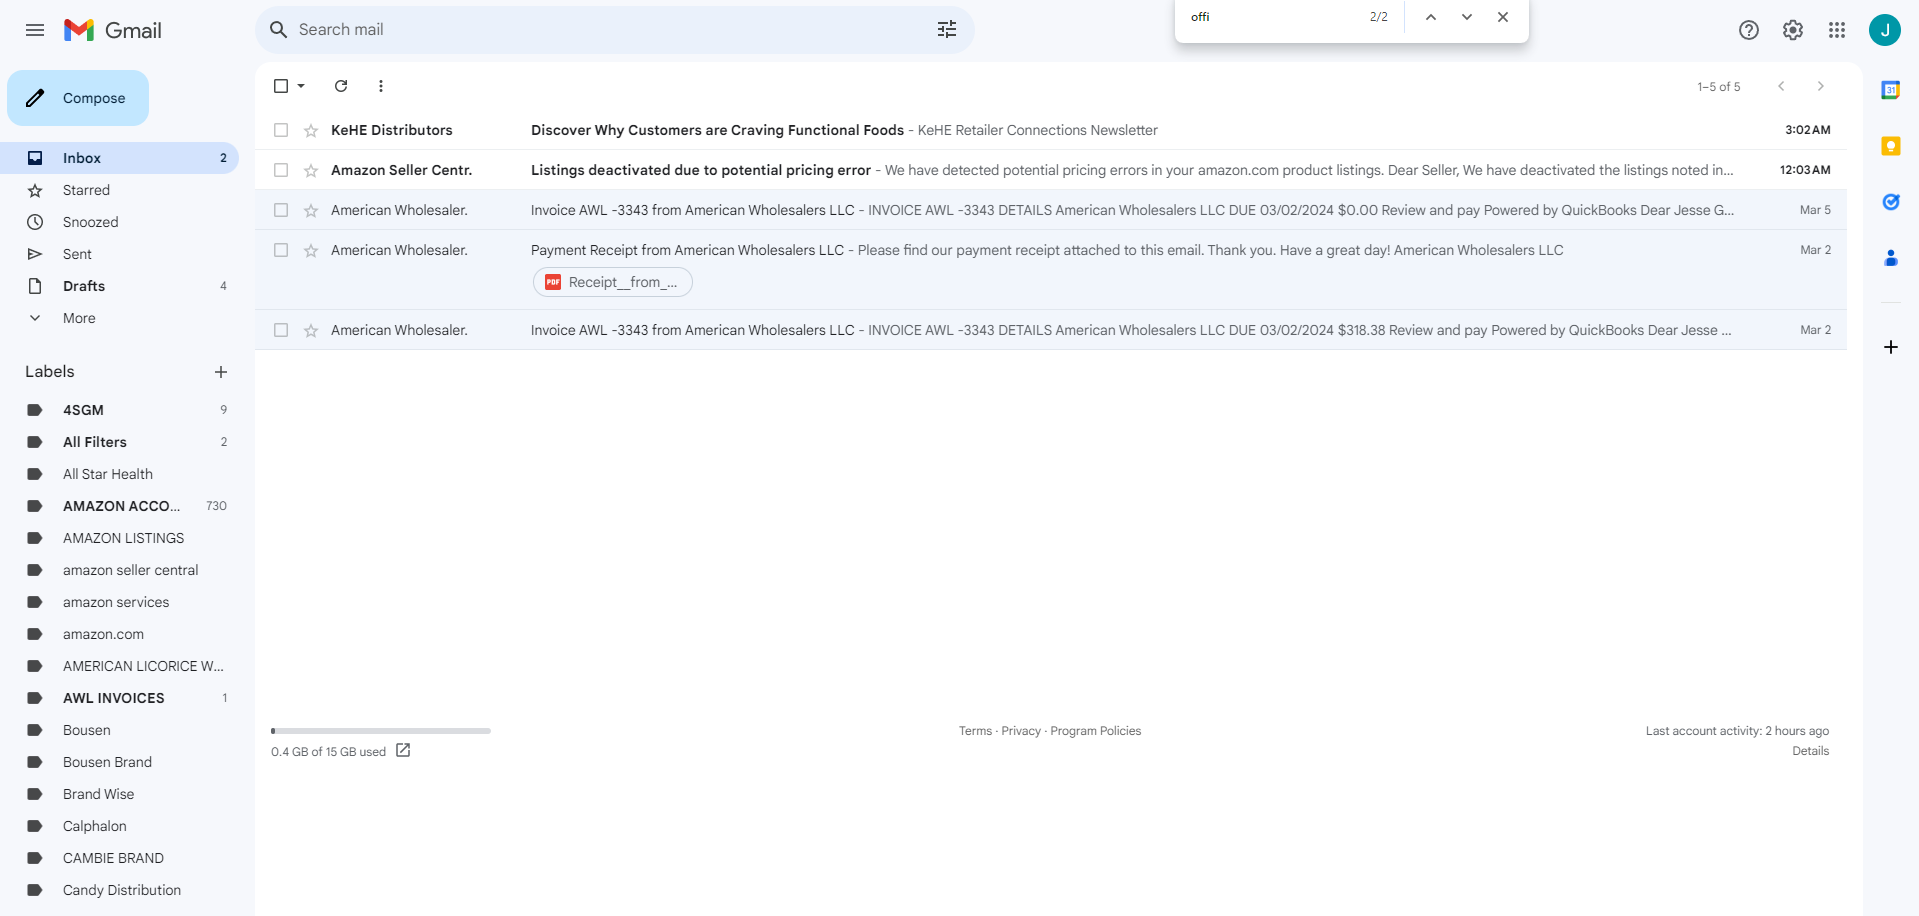The image size is (1919, 916).
Task: Open the Receipt PDF attachment chip
Action: point(613,282)
